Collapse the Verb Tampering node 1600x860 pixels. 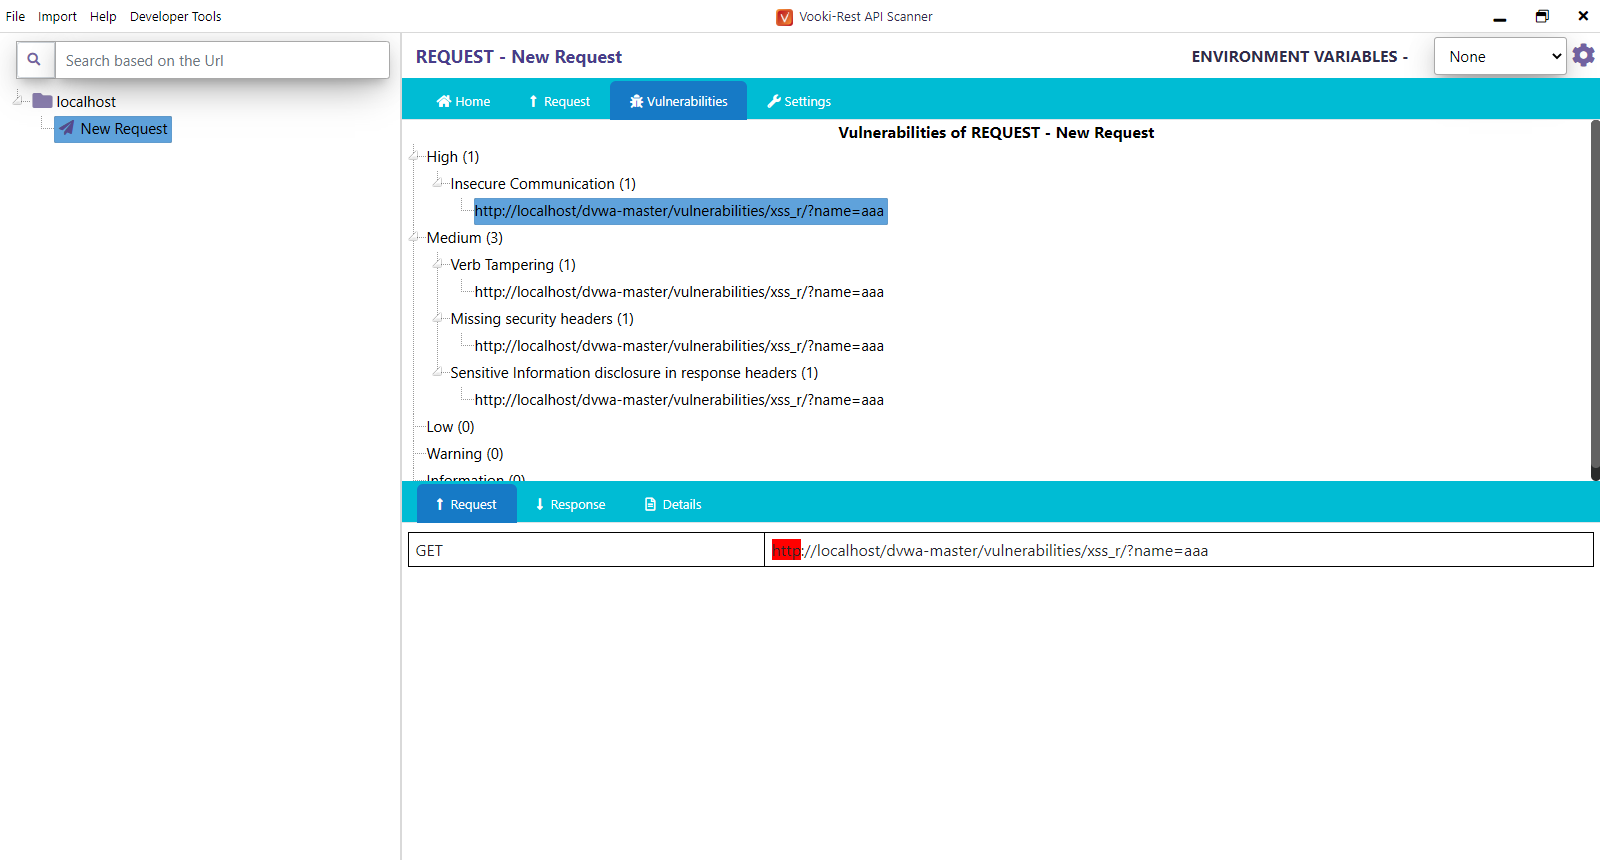pyautogui.click(x=438, y=262)
